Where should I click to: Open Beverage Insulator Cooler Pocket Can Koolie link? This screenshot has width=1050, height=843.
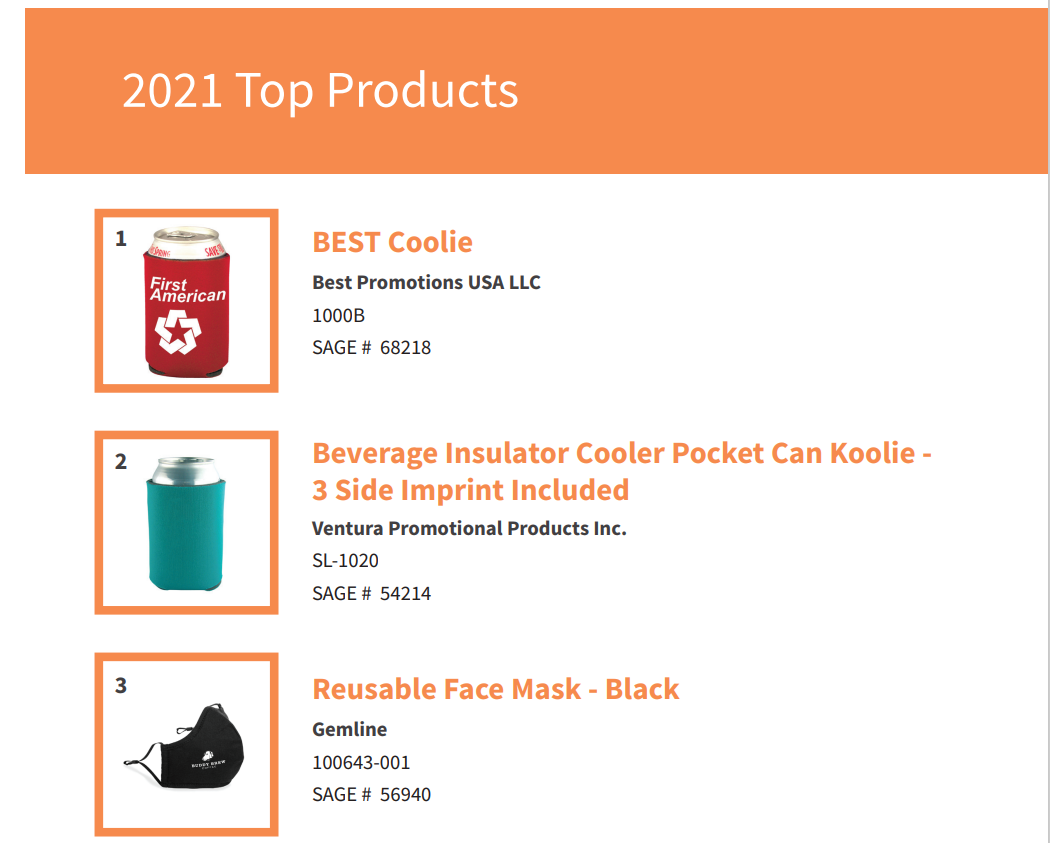tap(621, 471)
